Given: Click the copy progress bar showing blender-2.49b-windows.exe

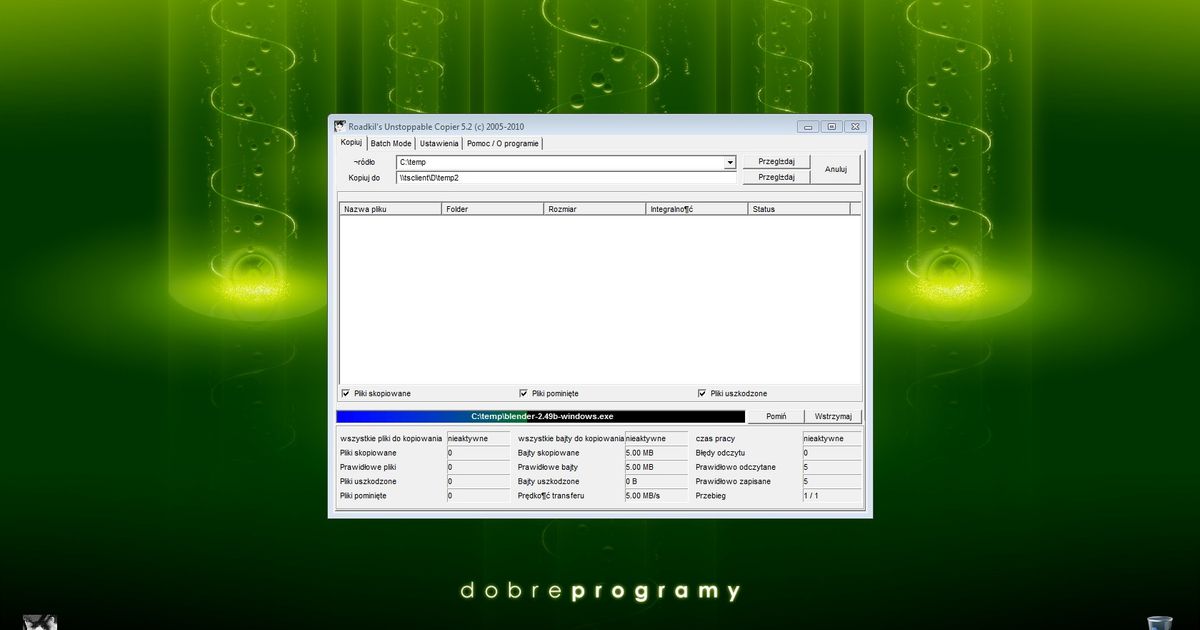Looking at the screenshot, I should [541, 416].
